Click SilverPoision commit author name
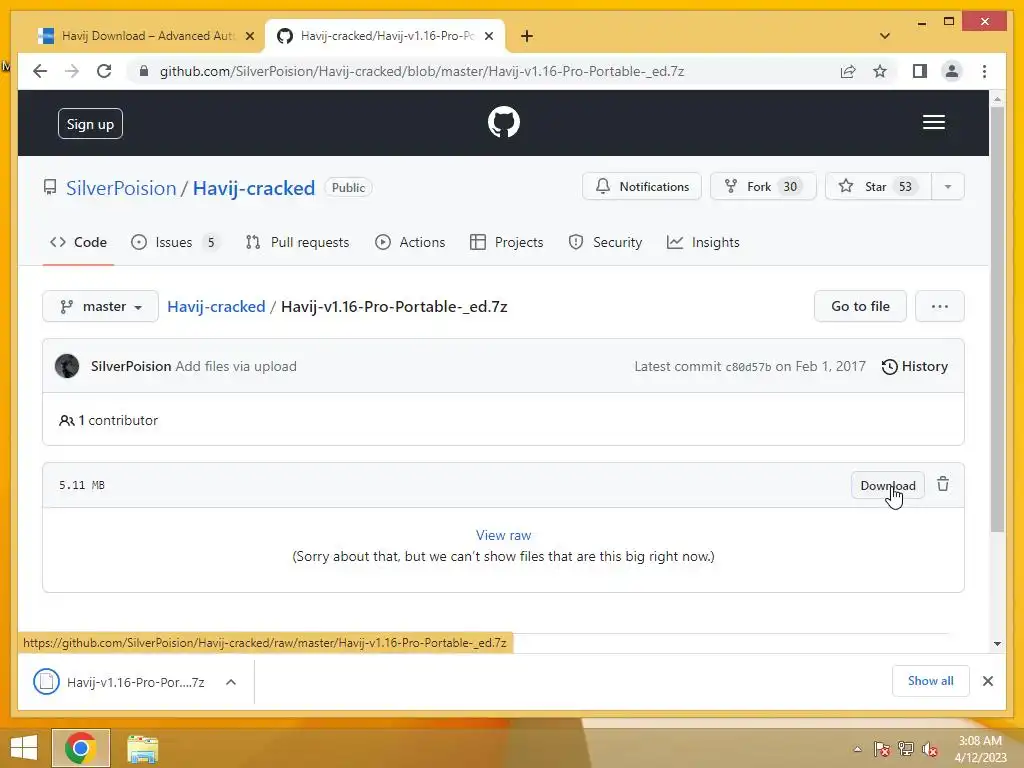The image size is (1024, 768). click(131, 366)
